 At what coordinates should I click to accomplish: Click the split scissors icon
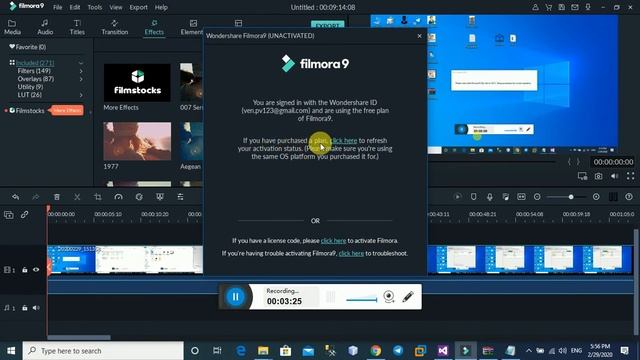77,197
